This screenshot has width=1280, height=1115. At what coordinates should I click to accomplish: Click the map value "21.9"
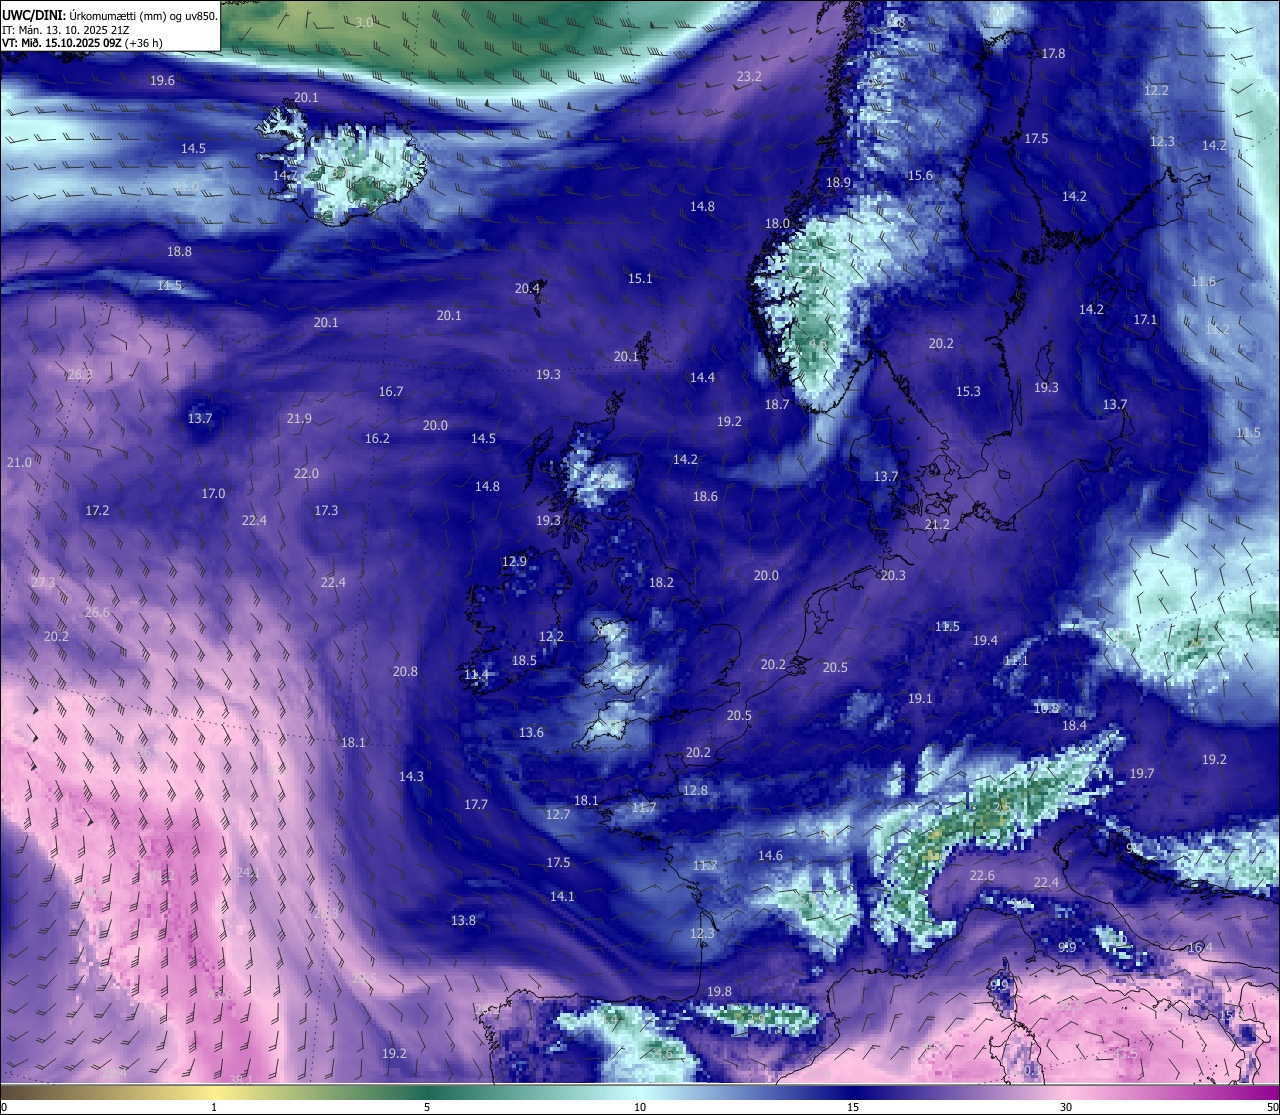[299, 419]
